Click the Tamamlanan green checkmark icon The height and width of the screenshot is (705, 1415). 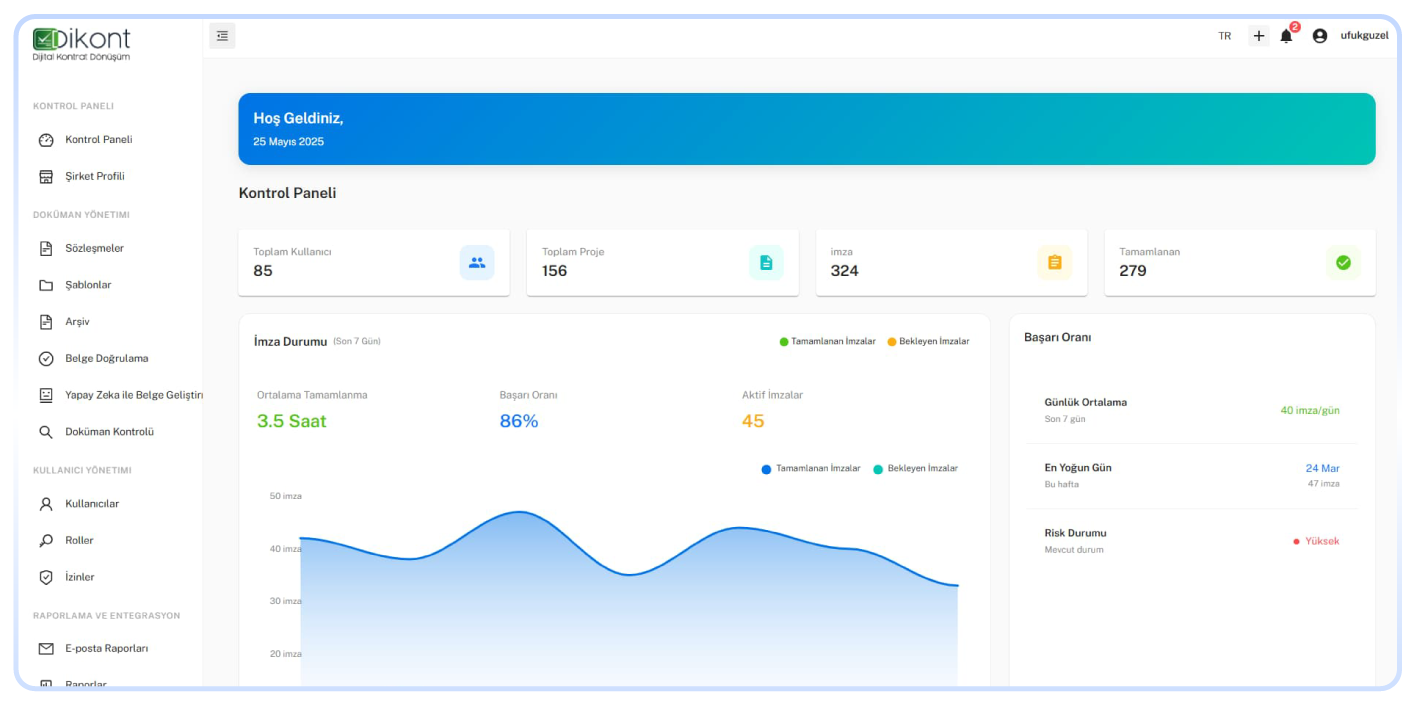pyautogui.click(x=1343, y=262)
